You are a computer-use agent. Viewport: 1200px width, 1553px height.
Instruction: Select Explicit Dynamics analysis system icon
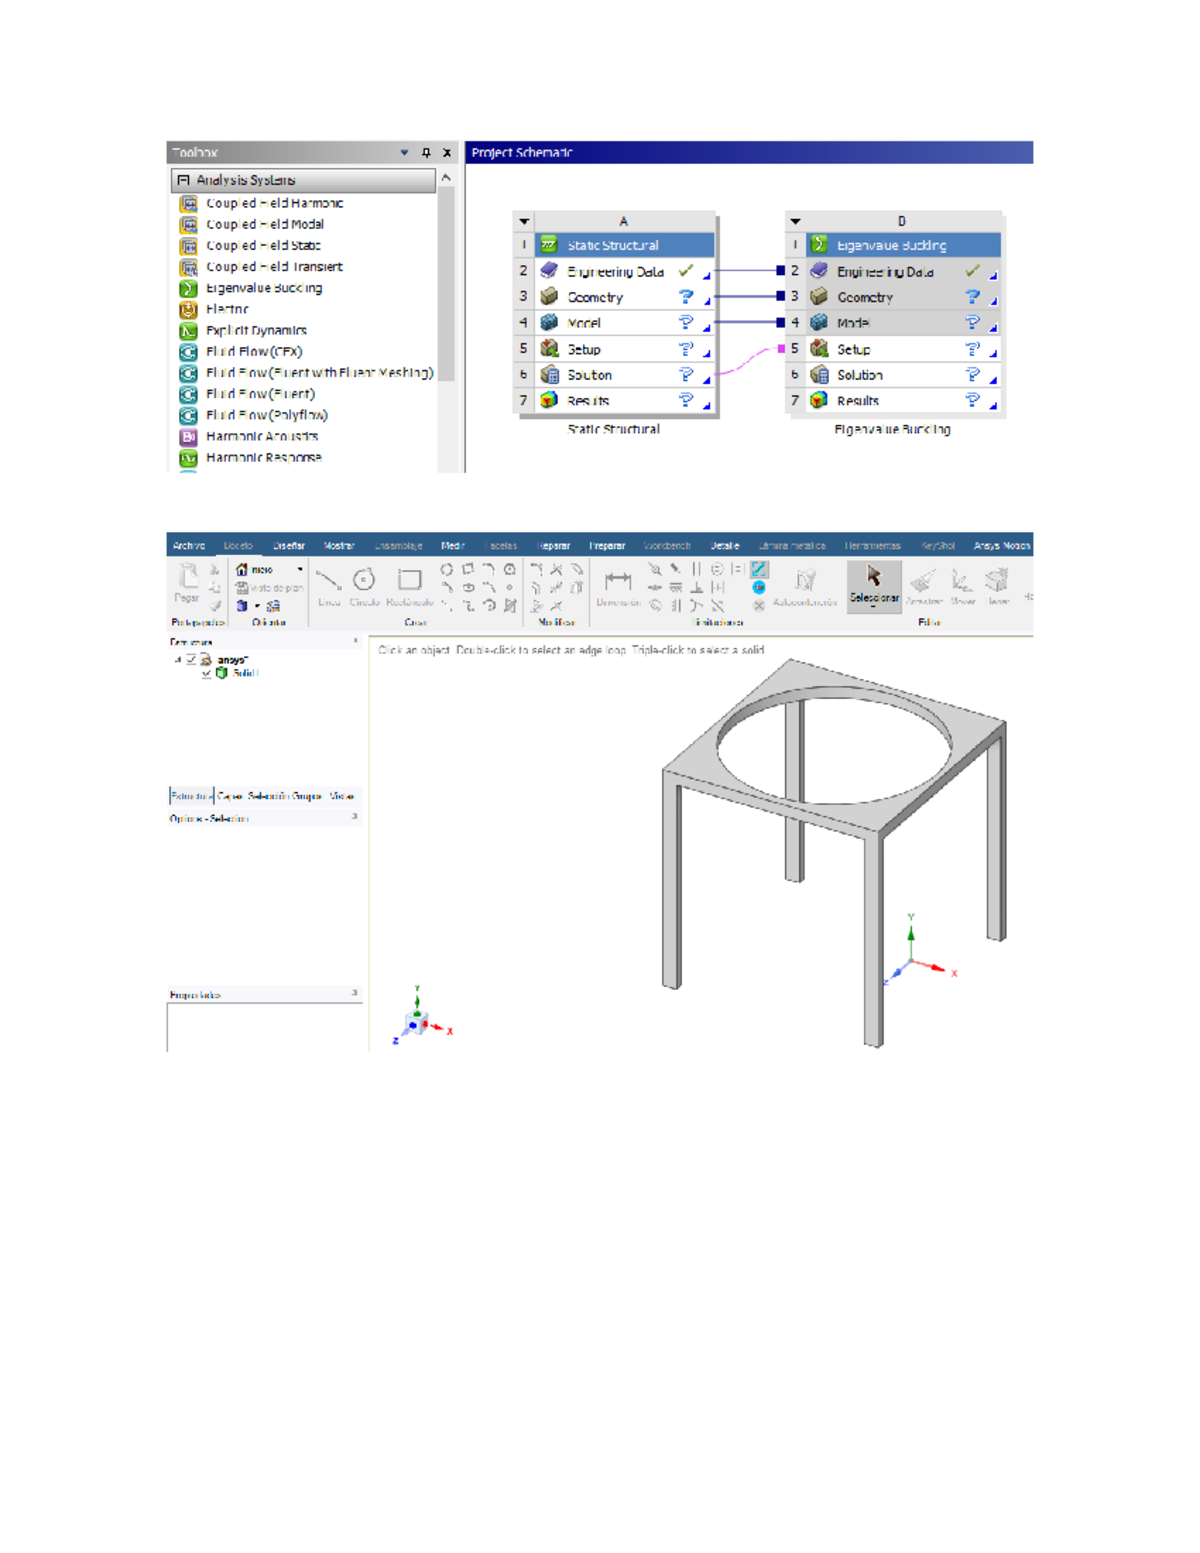pyautogui.click(x=188, y=330)
